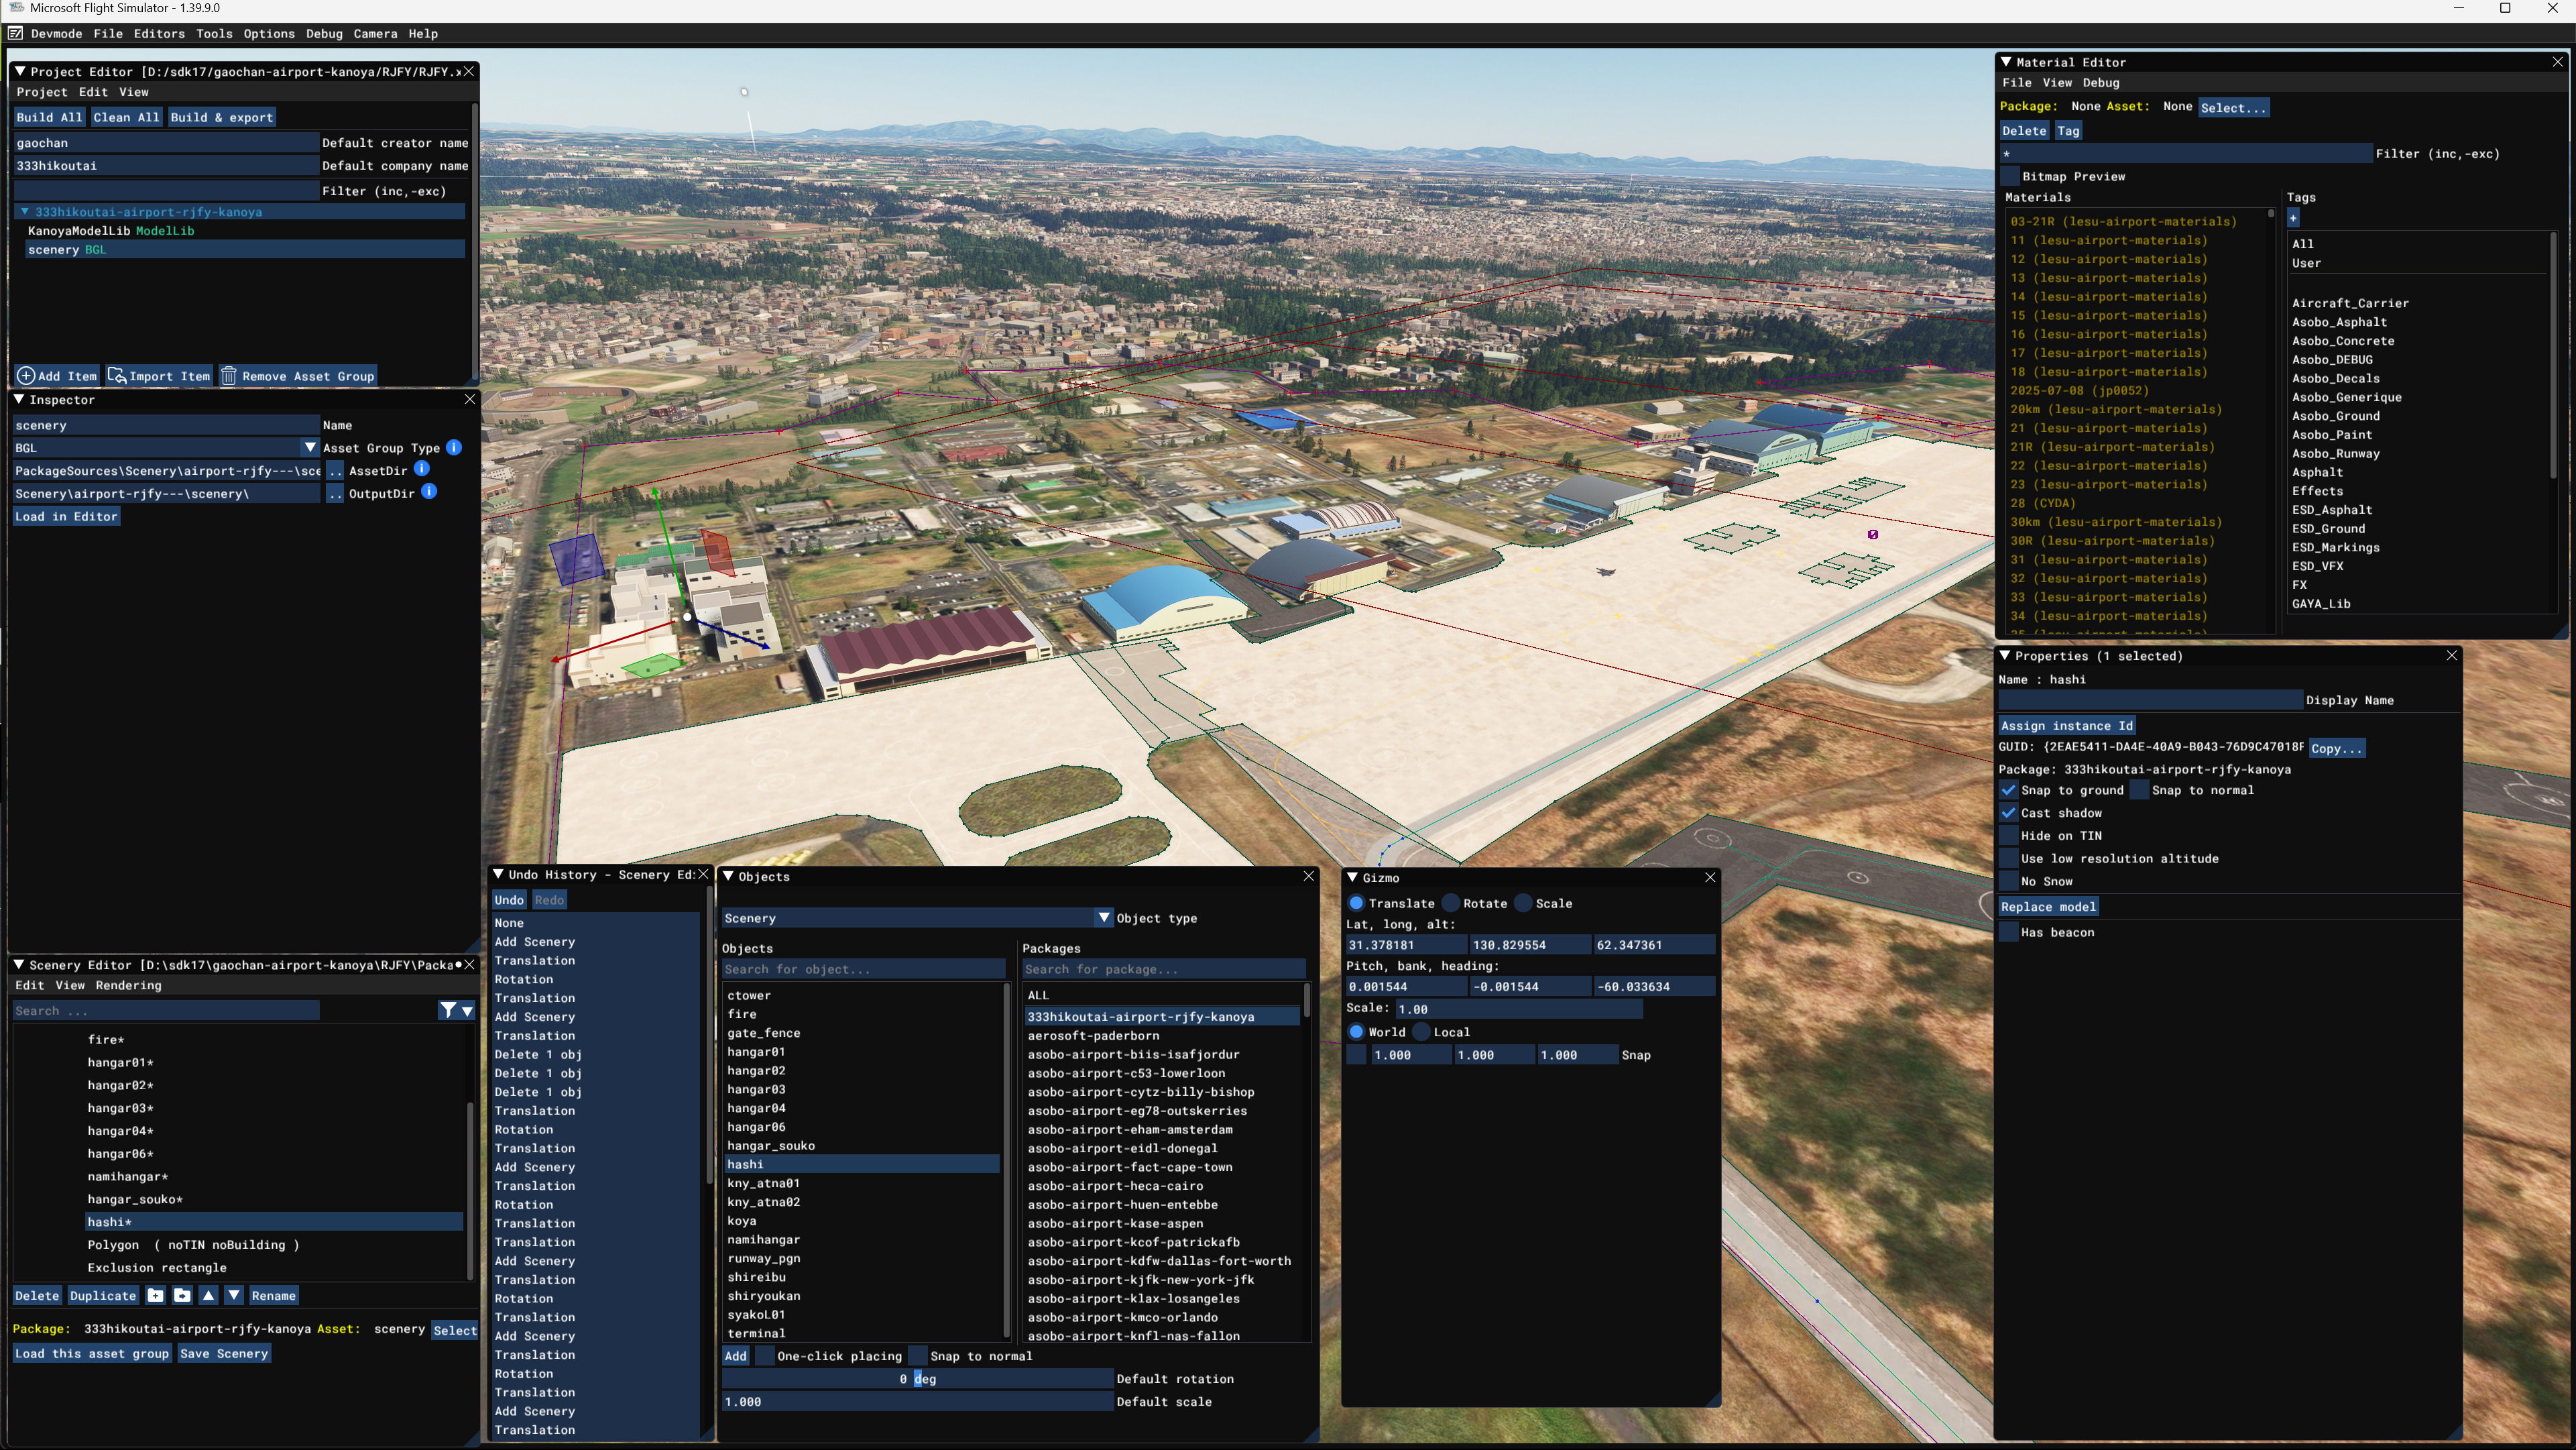This screenshot has height=1450, width=2576.
Task: Click Replace model button
Action: [2048, 907]
